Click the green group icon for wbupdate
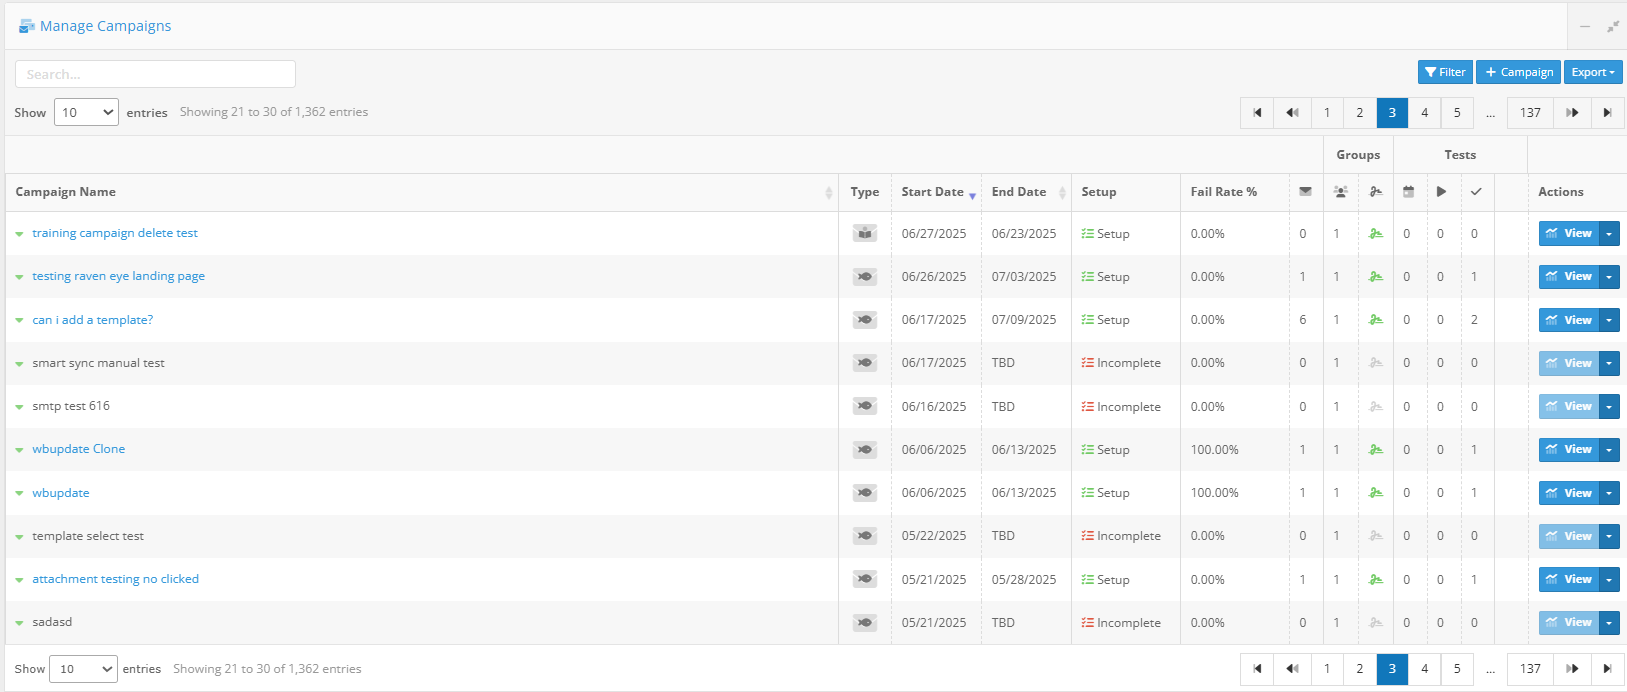The image size is (1627, 692). [x=1376, y=493]
